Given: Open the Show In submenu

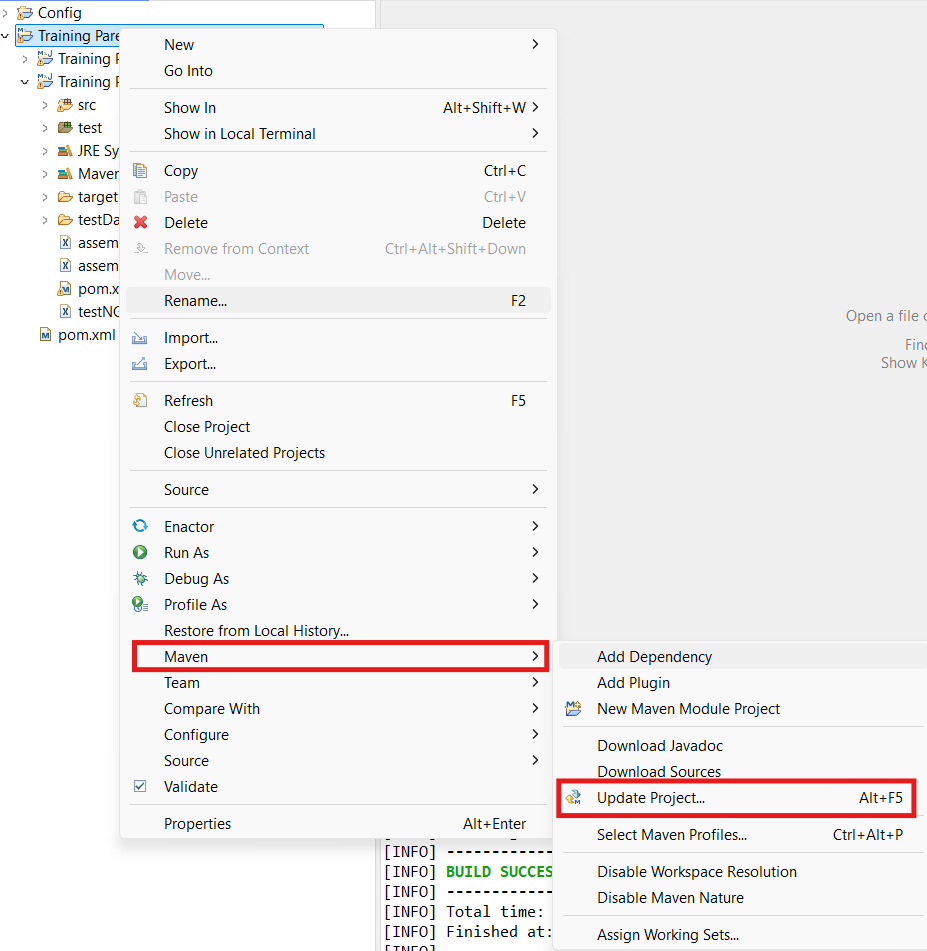Looking at the screenshot, I should [339, 108].
